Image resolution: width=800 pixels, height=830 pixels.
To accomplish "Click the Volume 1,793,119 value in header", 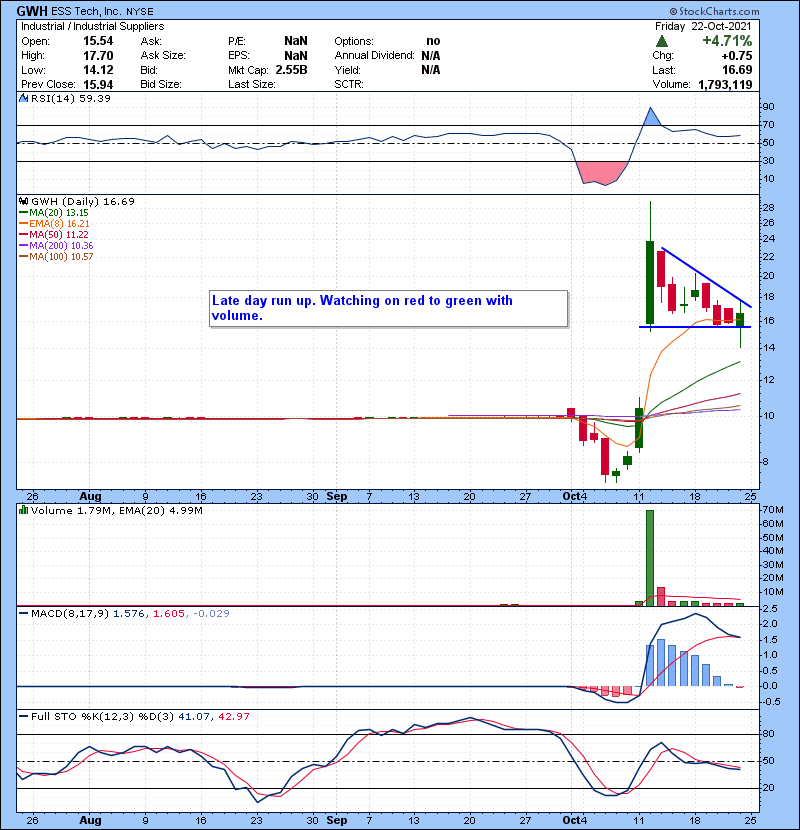I will click(x=725, y=85).
